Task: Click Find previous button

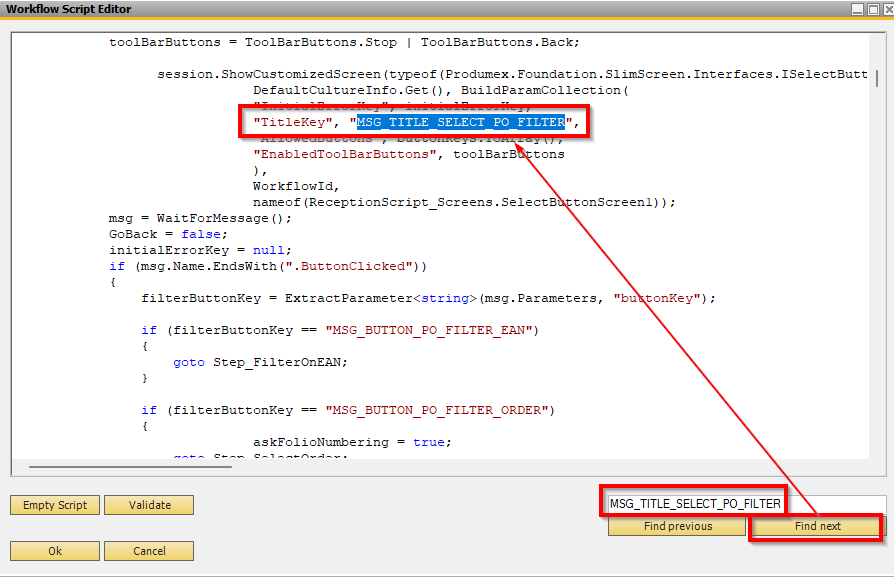Action: click(x=677, y=526)
